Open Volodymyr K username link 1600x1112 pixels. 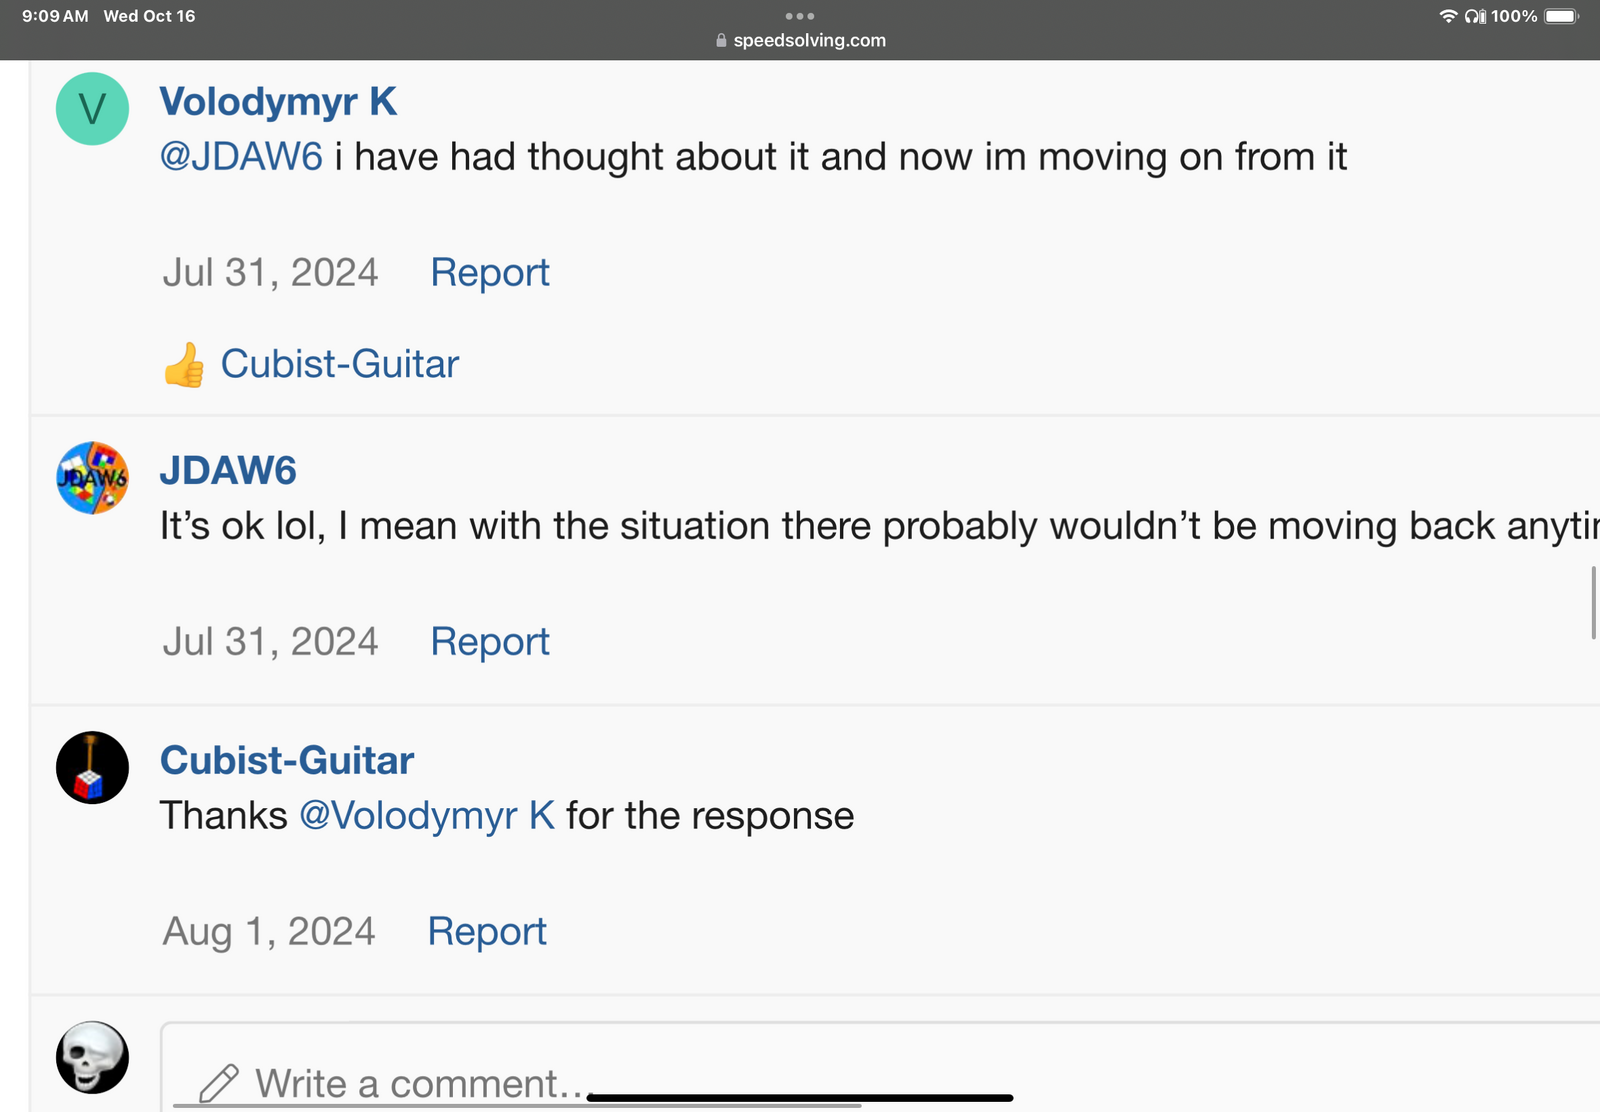278,102
